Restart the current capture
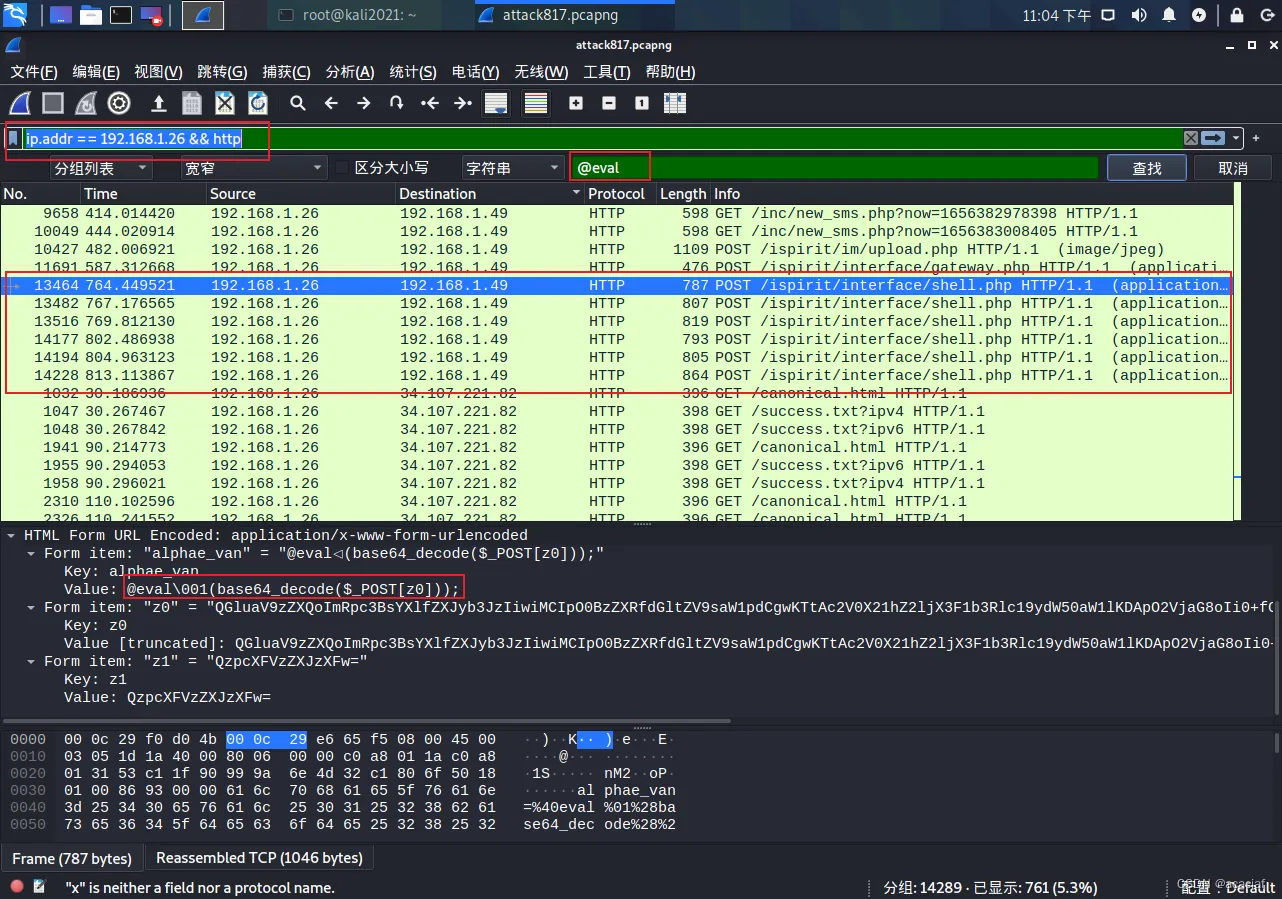 click(86, 103)
